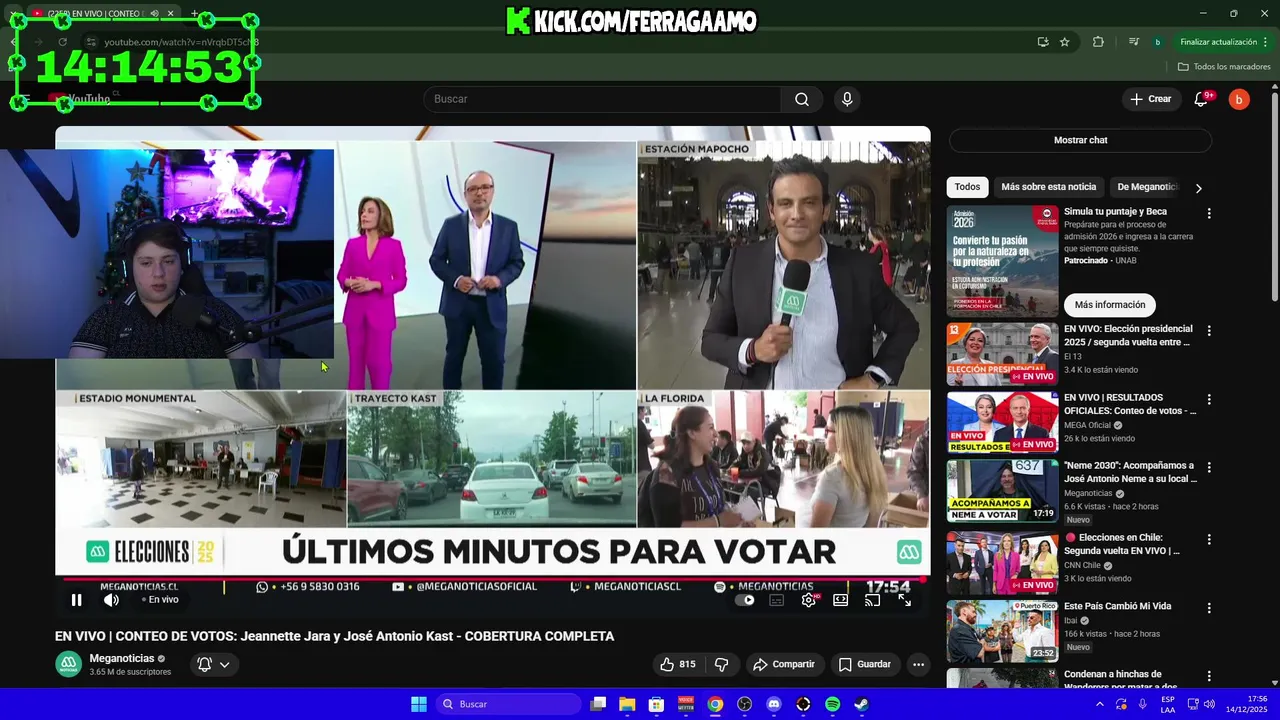Open Chrome extensions puzzle icon
This screenshot has height=720, width=1280.
1098,42
